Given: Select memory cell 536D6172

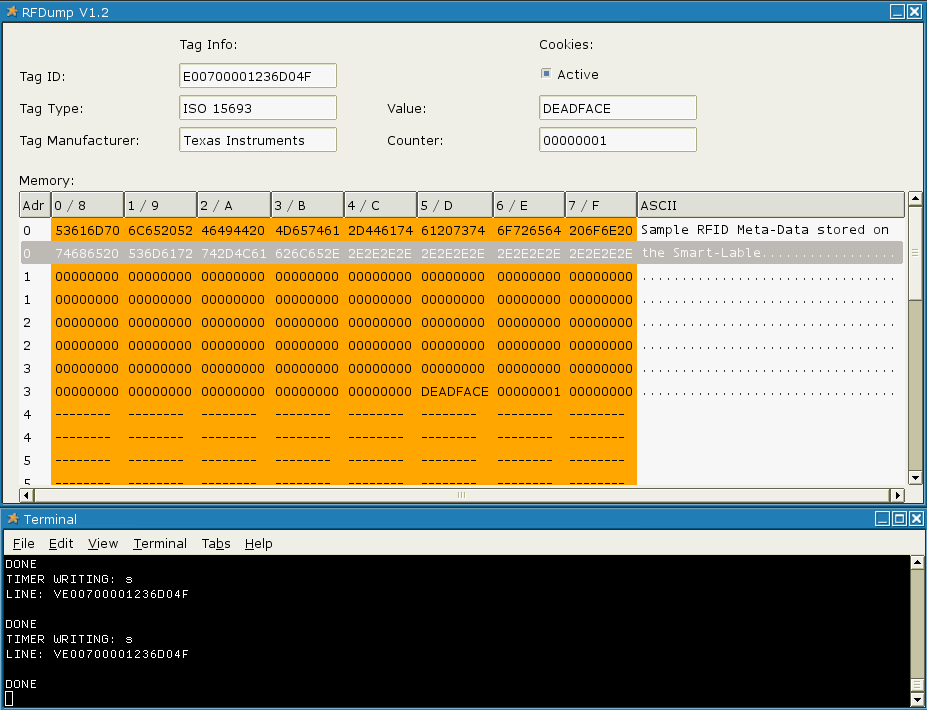Looking at the screenshot, I should tap(160, 253).
